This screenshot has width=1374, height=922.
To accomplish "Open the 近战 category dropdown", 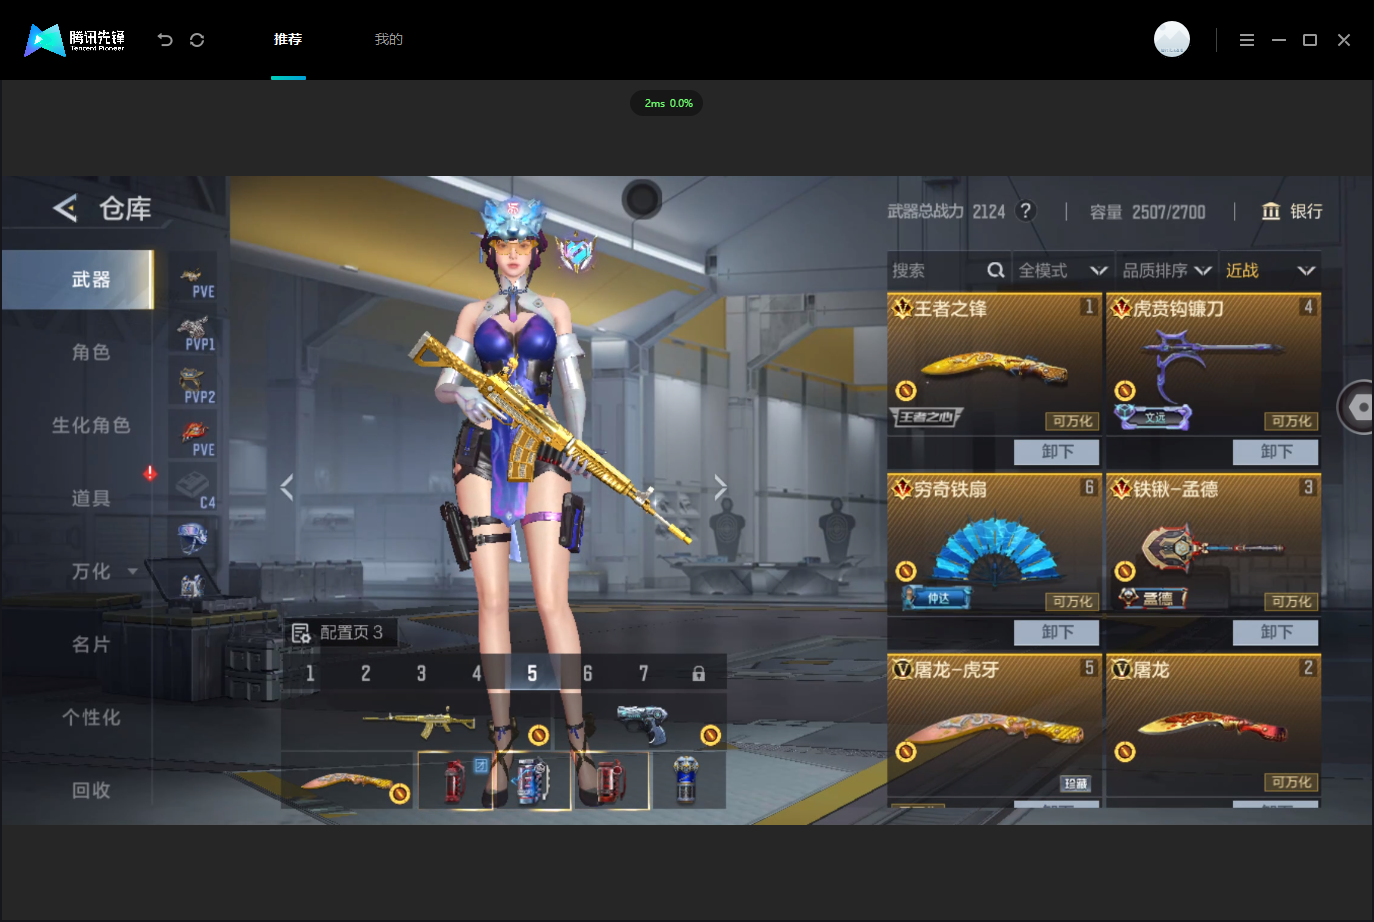I will click(1270, 271).
